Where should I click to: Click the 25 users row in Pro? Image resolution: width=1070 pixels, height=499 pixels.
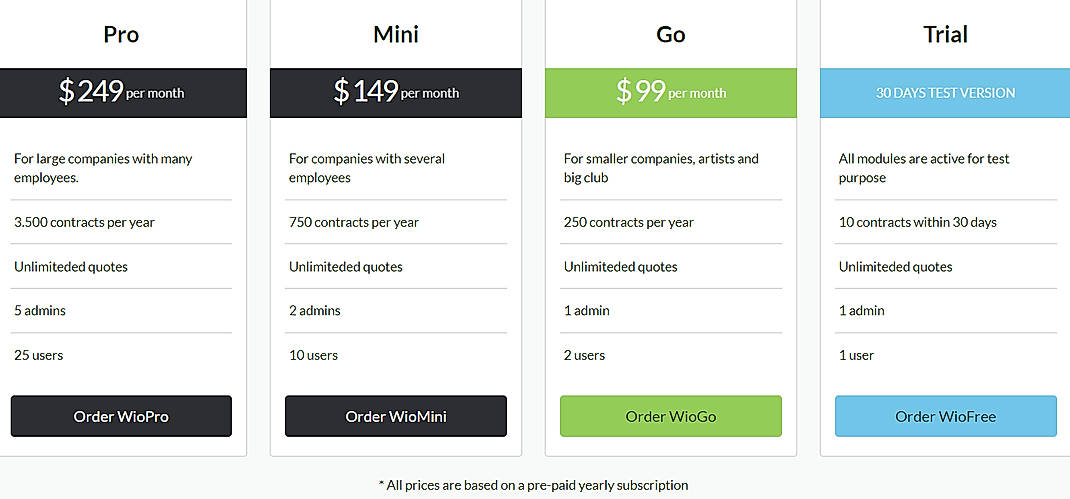tap(39, 355)
